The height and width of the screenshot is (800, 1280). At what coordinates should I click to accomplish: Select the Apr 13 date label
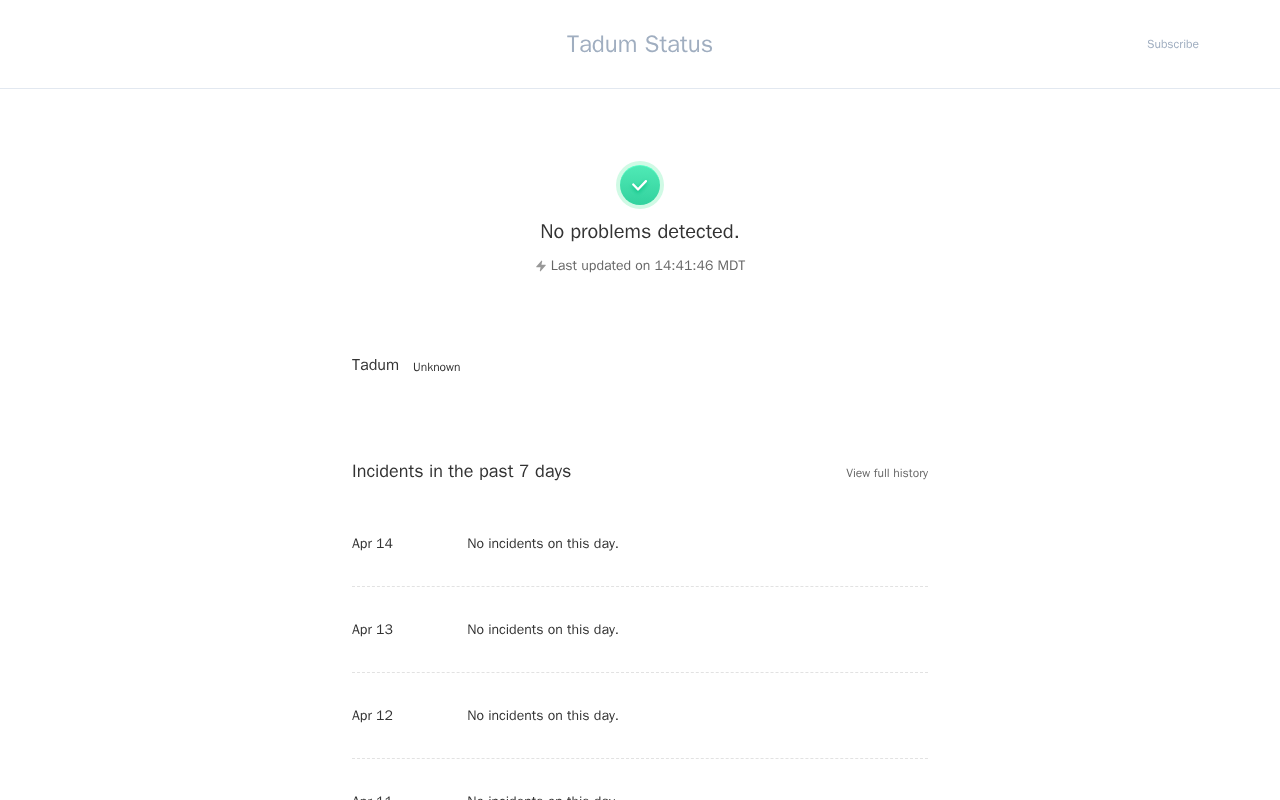click(x=372, y=630)
